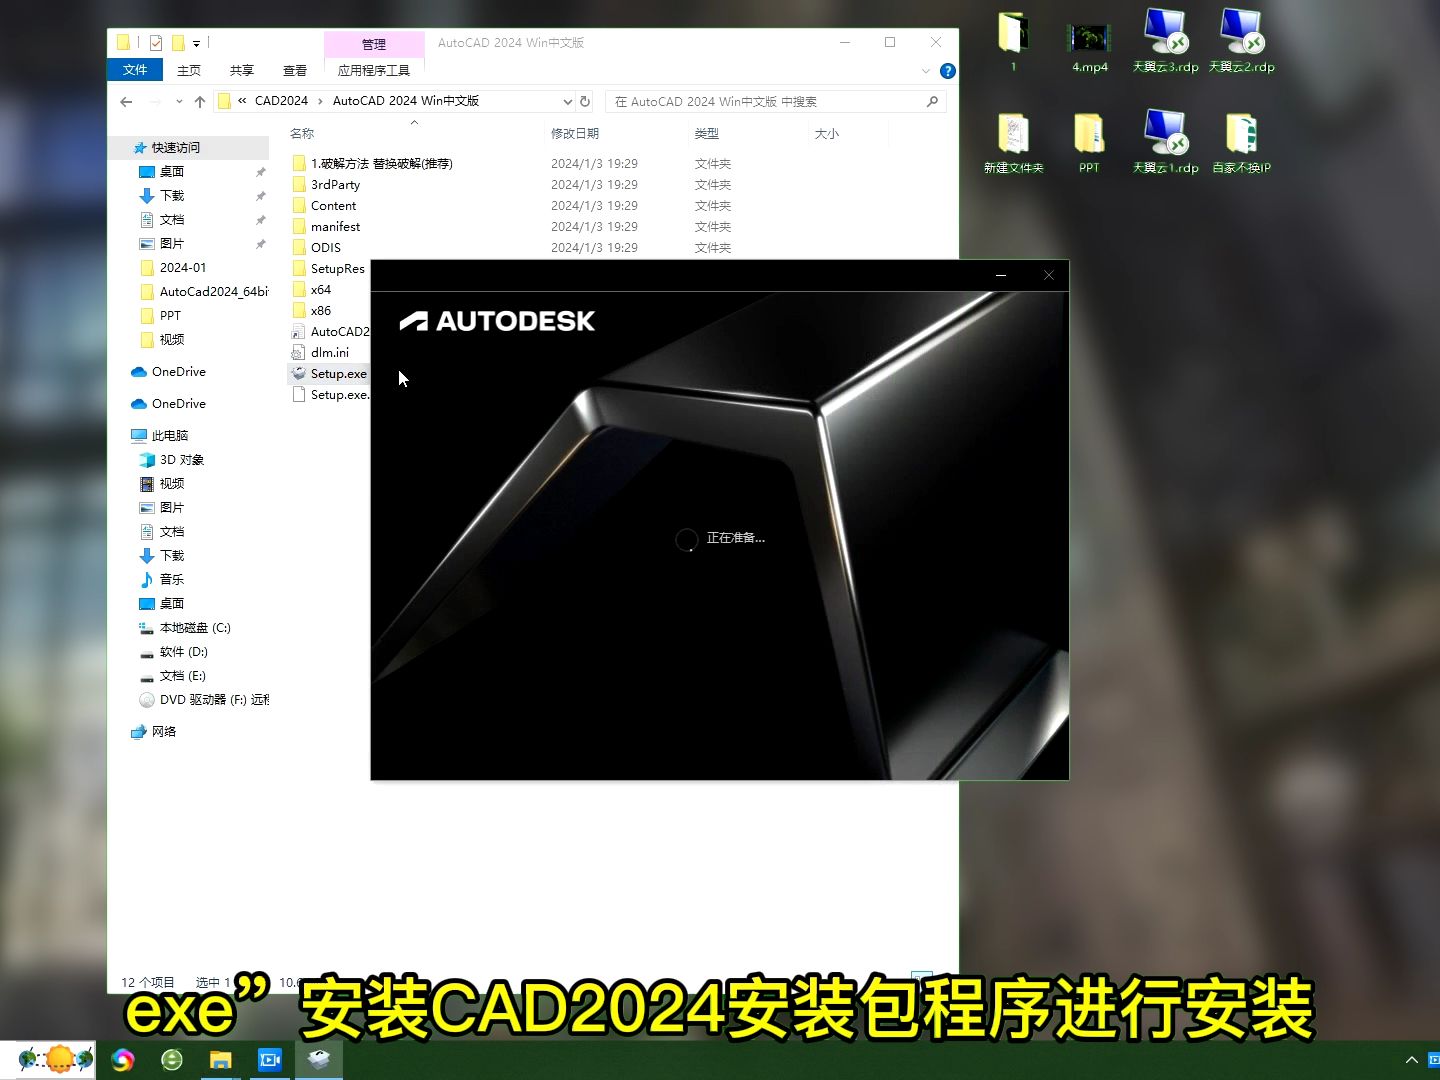Switch to the installer taskbar icon
This screenshot has width=1440, height=1080.
(319, 1060)
